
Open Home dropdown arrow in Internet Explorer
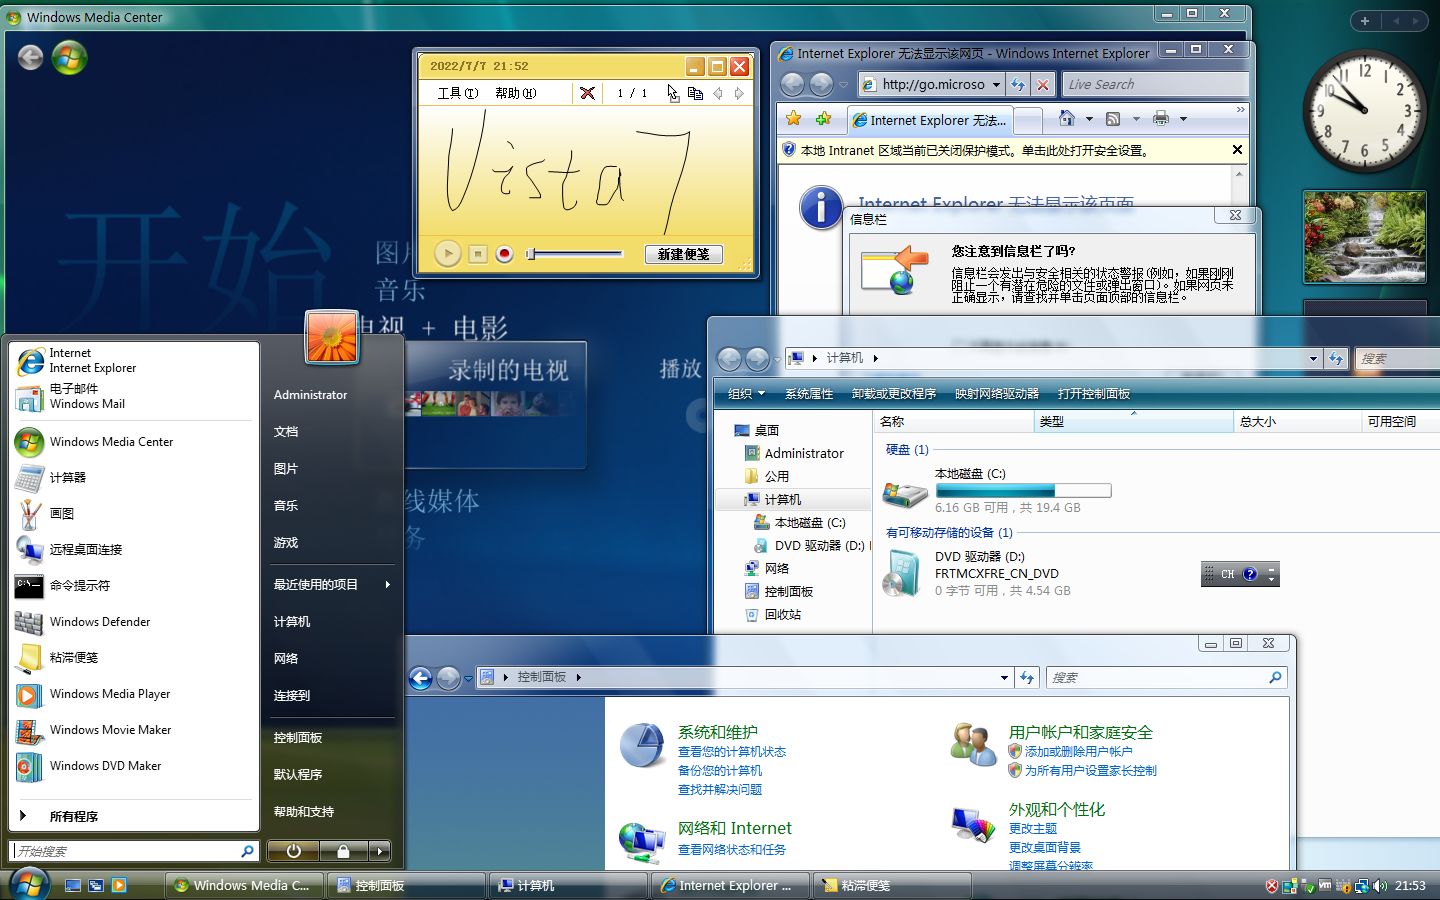pos(1089,119)
